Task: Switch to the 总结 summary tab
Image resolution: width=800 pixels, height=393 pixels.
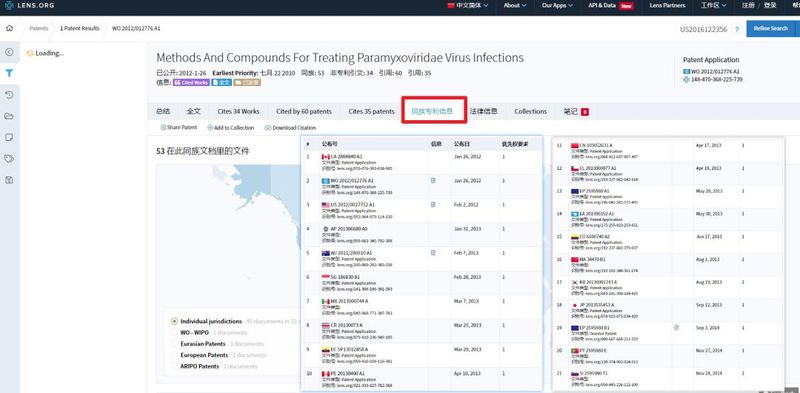Action: (x=163, y=111)
